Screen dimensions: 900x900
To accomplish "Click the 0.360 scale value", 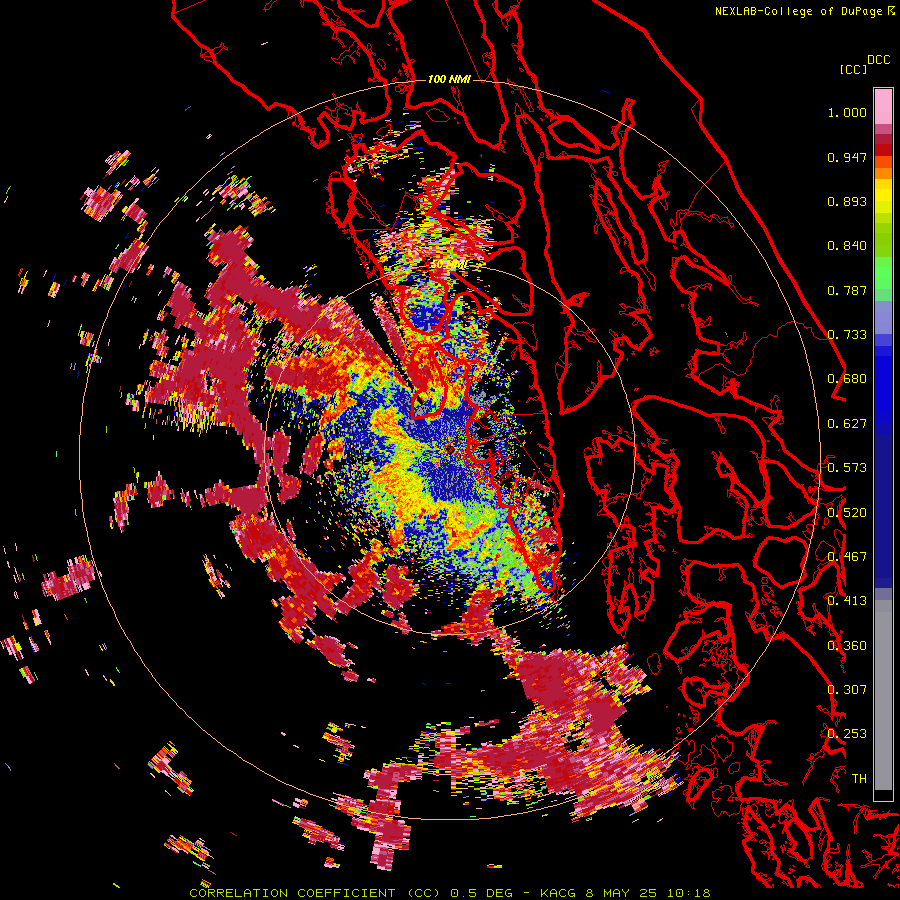I will (847, 646).
